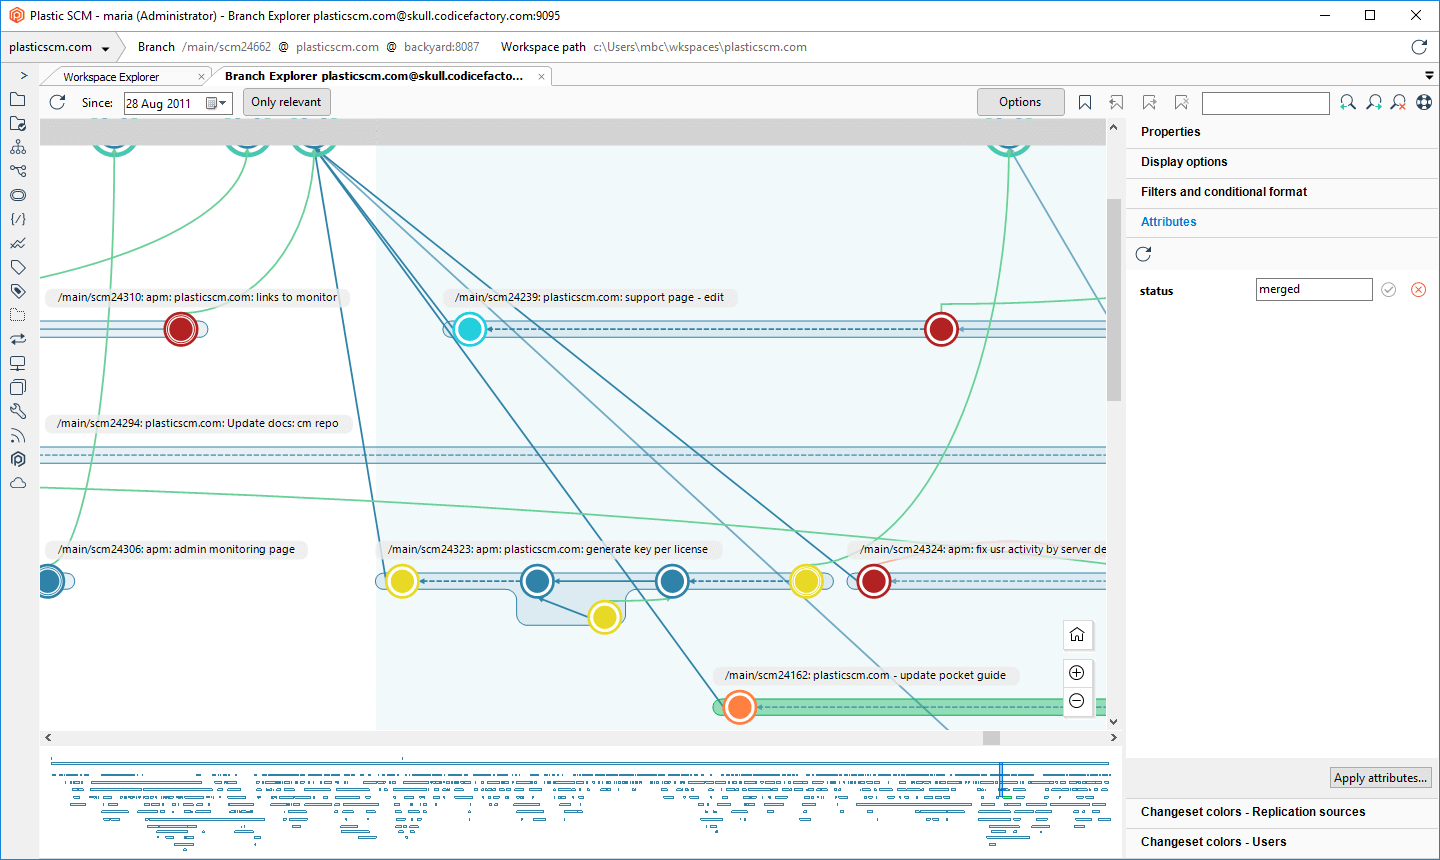The image size is (1440, 860).
Task: Click the Apply attributes... button
Action: (1381, 778)
